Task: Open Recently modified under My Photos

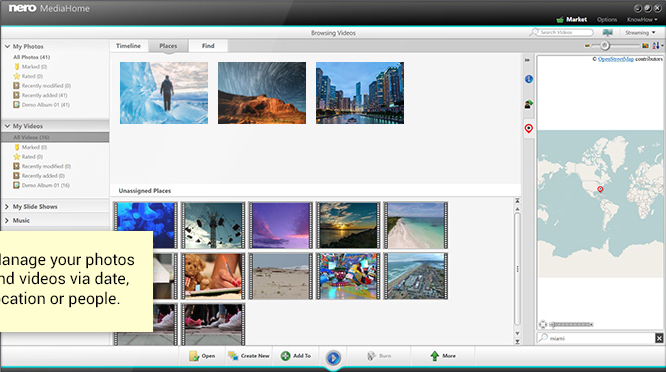Action: 42,86
